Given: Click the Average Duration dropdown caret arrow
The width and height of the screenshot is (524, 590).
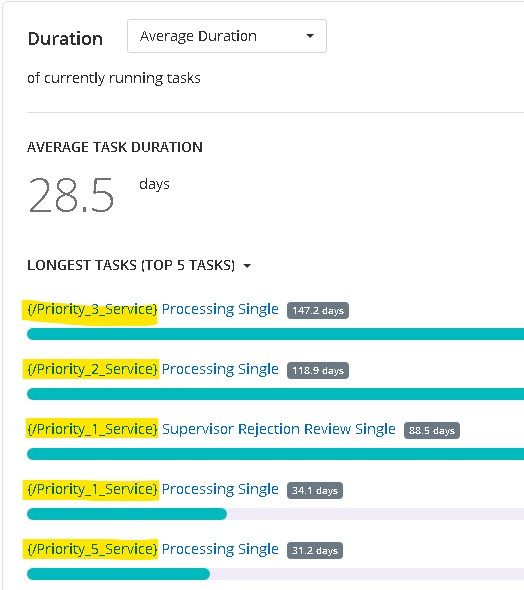Looking at the screenshot, I should click(310, 36).
